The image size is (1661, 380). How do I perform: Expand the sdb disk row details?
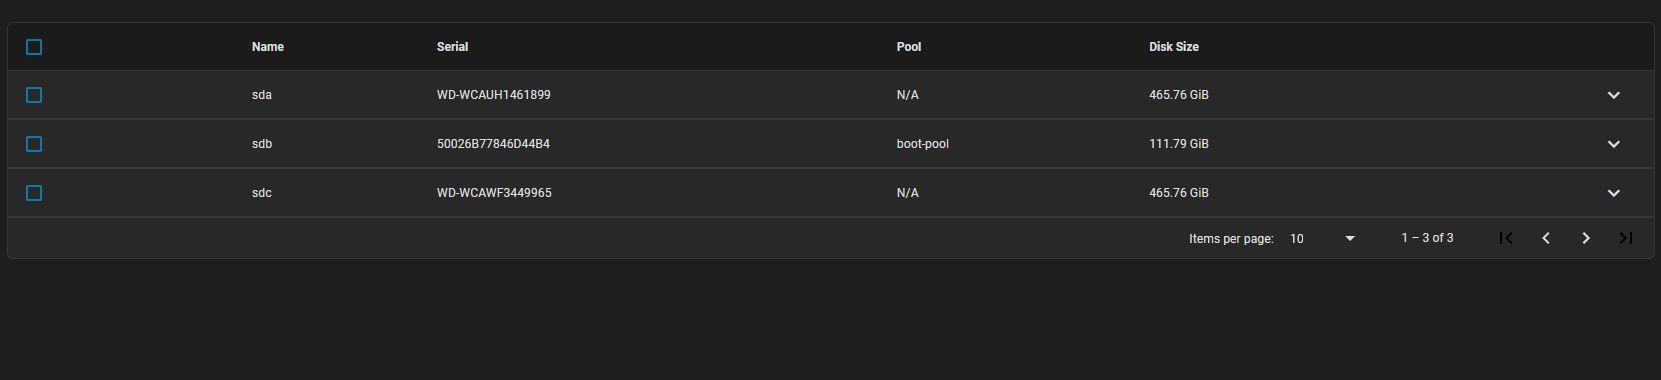pos(1614,144)
